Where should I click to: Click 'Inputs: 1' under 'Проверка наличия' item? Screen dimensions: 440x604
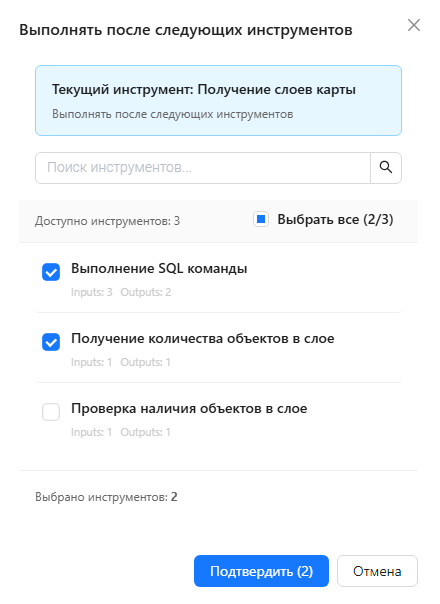[x=92, y=432]
